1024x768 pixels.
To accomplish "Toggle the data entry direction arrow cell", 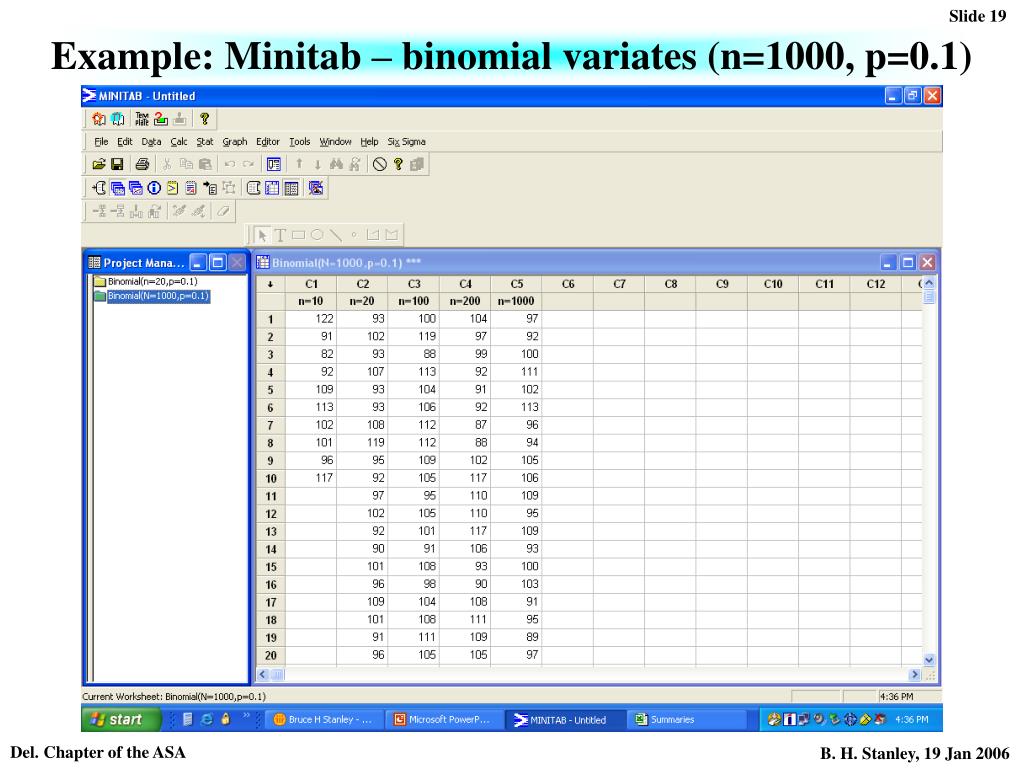I will (x=270, y=284).
